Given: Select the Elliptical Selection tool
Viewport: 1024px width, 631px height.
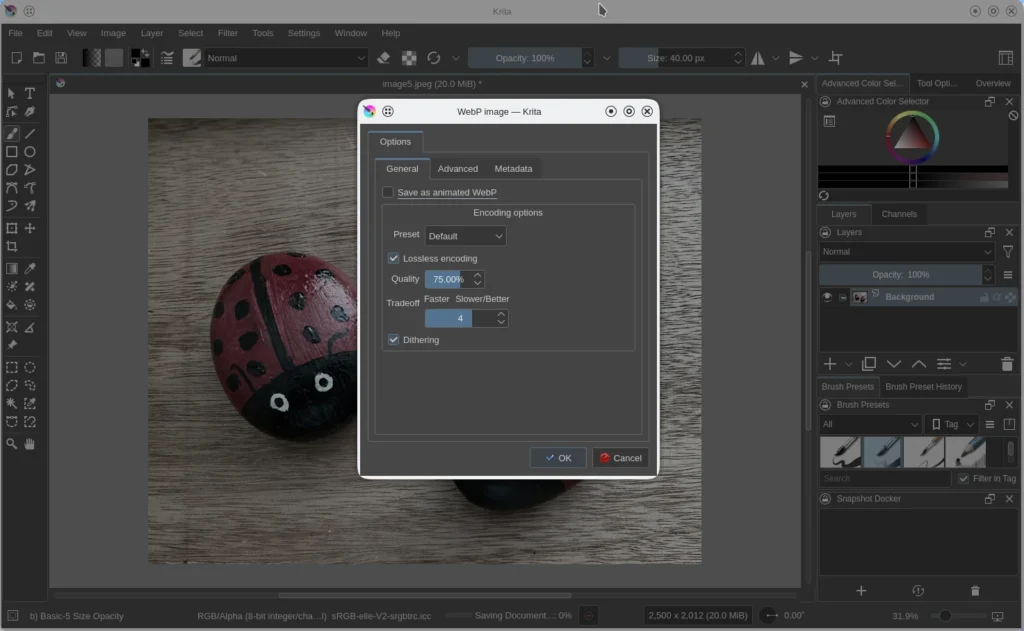Looking at the screenshot, I should [x=29, y=367].
